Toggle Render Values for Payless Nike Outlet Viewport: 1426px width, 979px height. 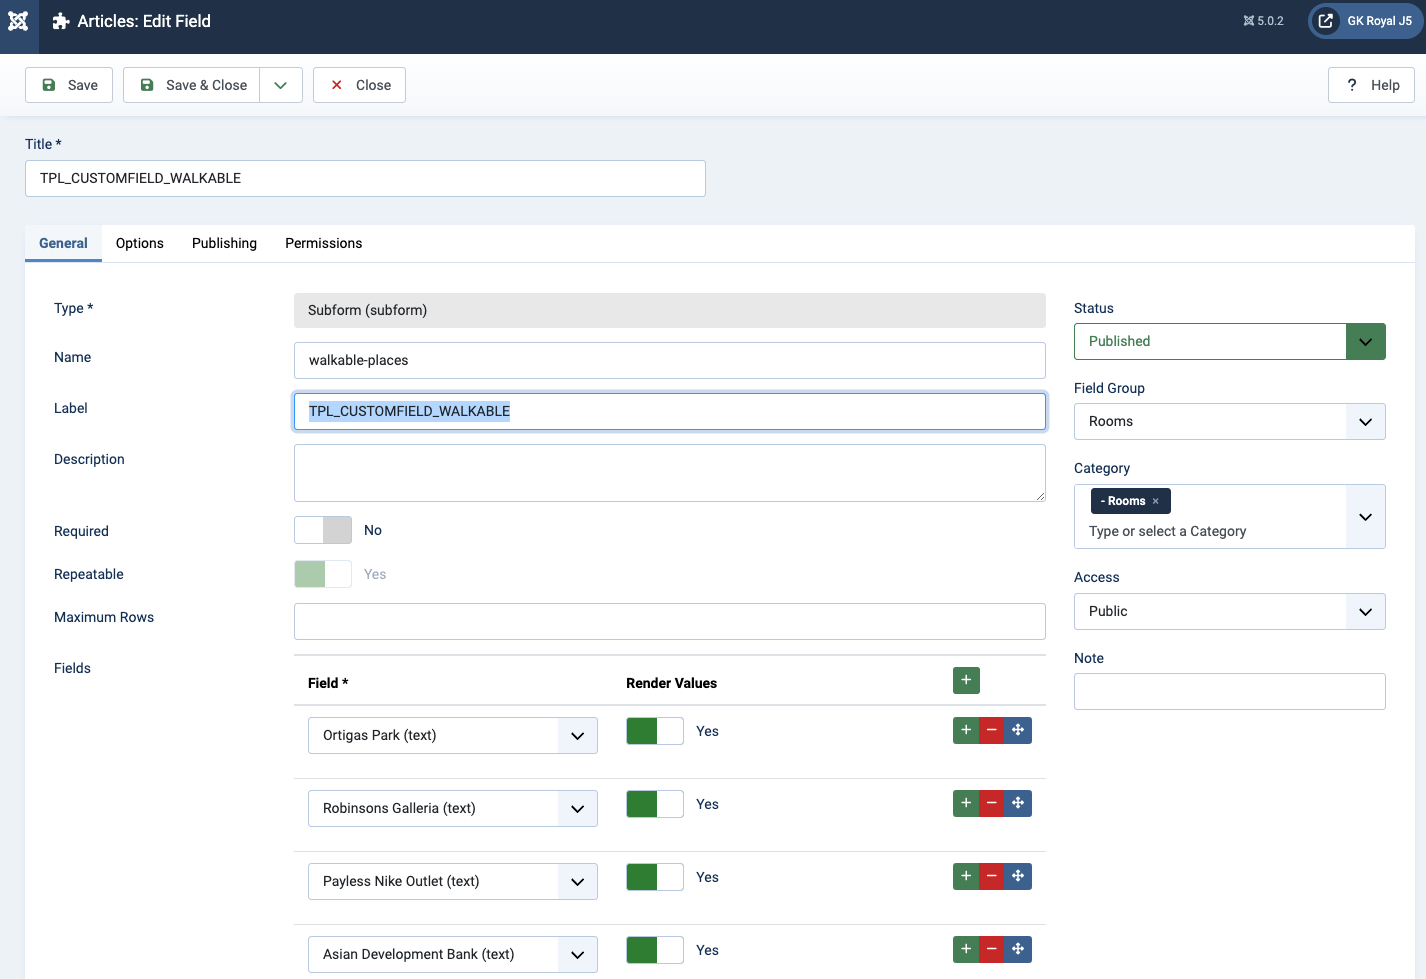[x=655, y=877]
